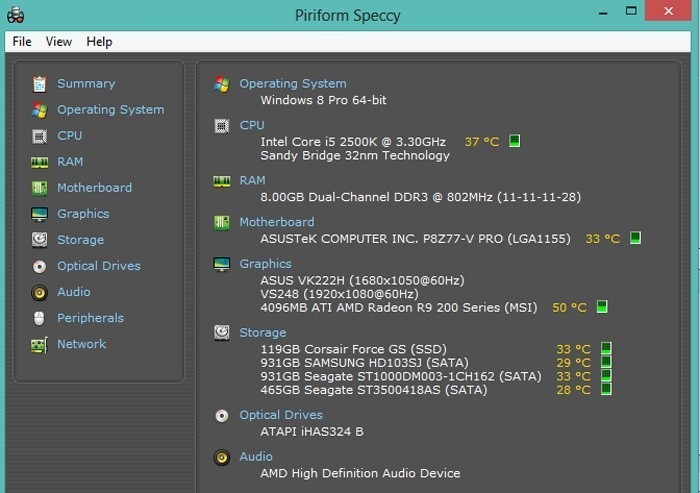Click the green temperature indicator beside motherboard 33 °C
This screenshot has height=493, width=700.
635,238
